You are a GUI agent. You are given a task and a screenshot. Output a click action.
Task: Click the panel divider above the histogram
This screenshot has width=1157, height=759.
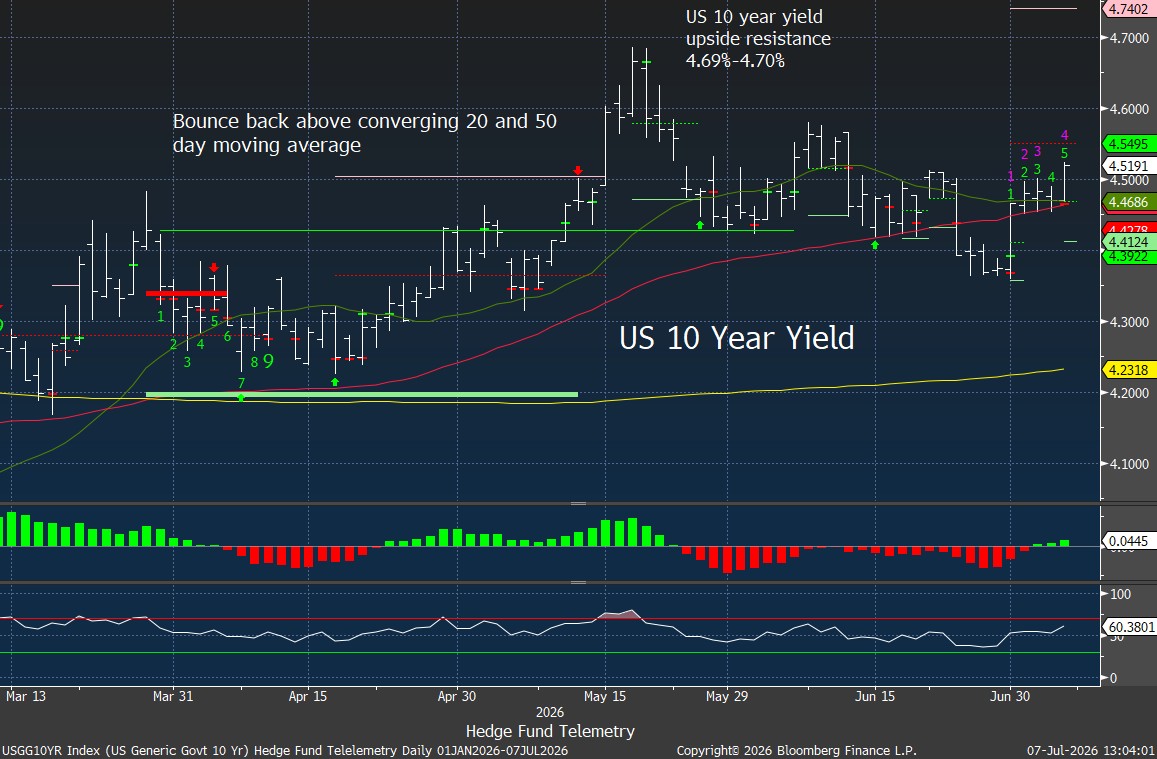[x=578, y=504]
